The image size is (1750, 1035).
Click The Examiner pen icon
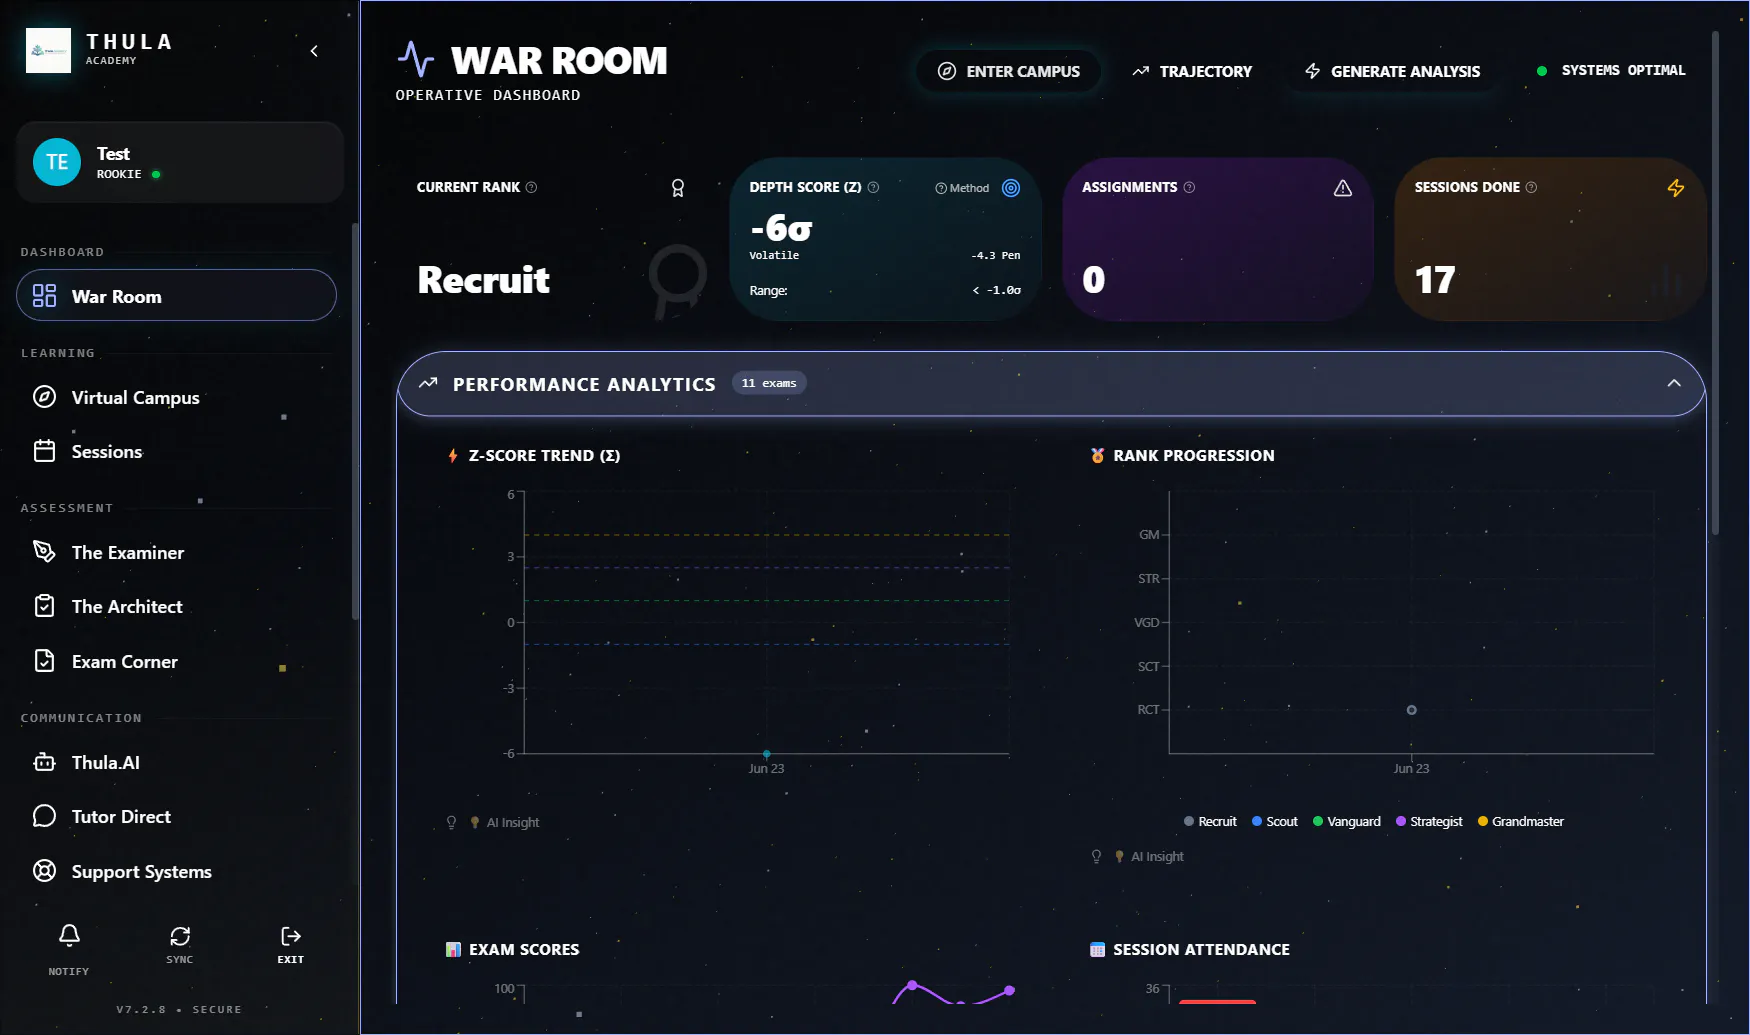44,552
